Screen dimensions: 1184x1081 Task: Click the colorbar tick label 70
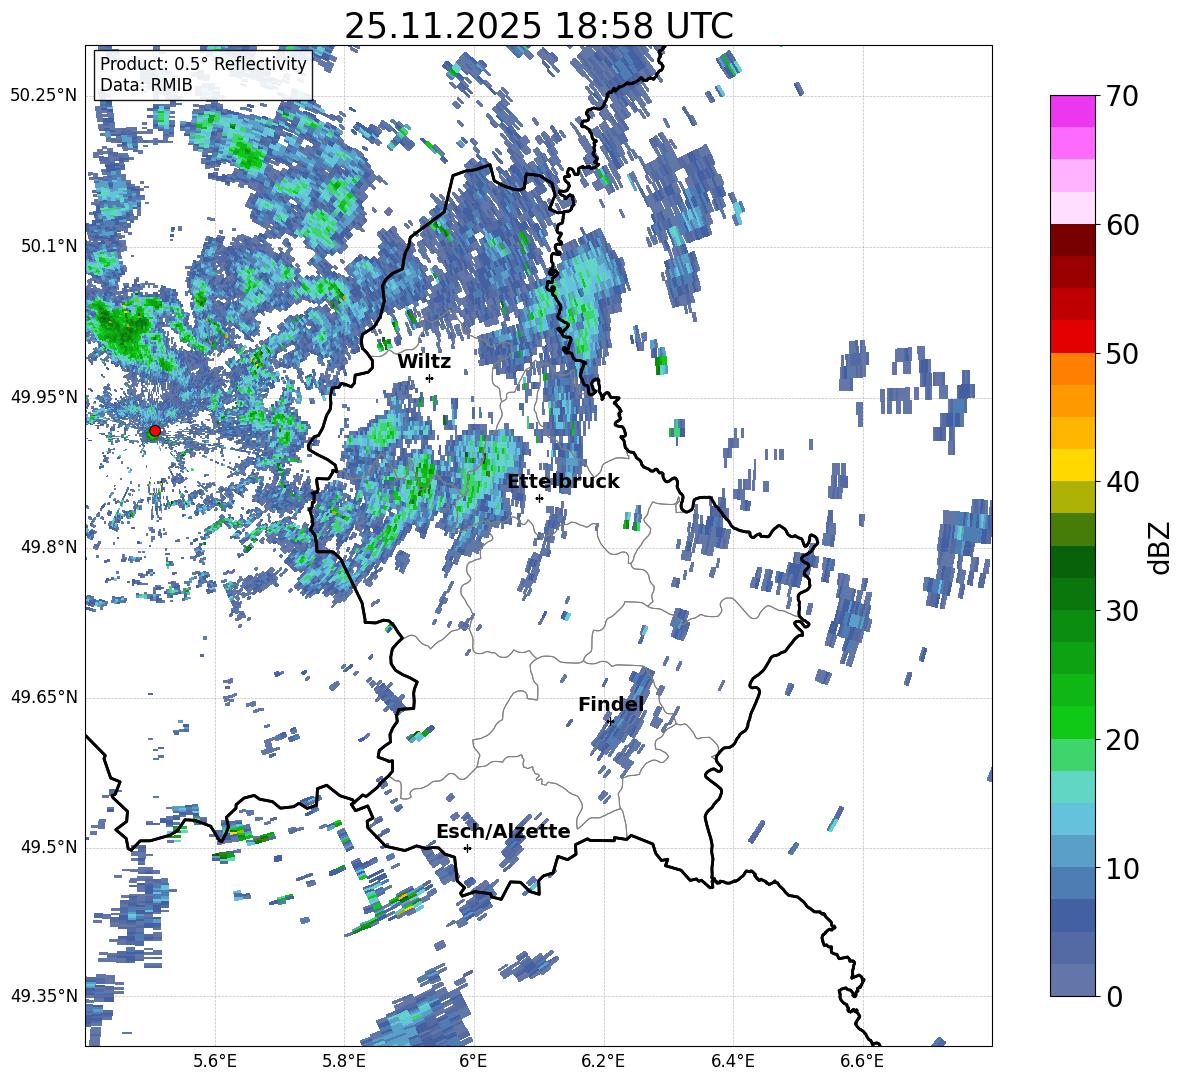point(1122,97)
